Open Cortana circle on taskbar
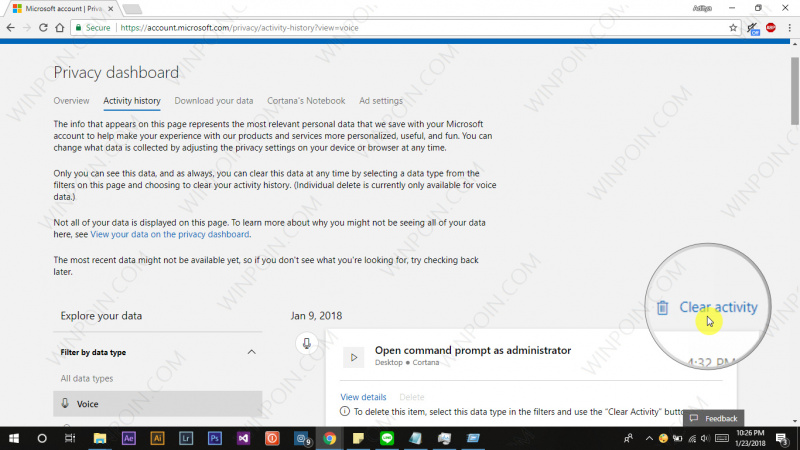The image size is (800, 450). tap(42, 438)
